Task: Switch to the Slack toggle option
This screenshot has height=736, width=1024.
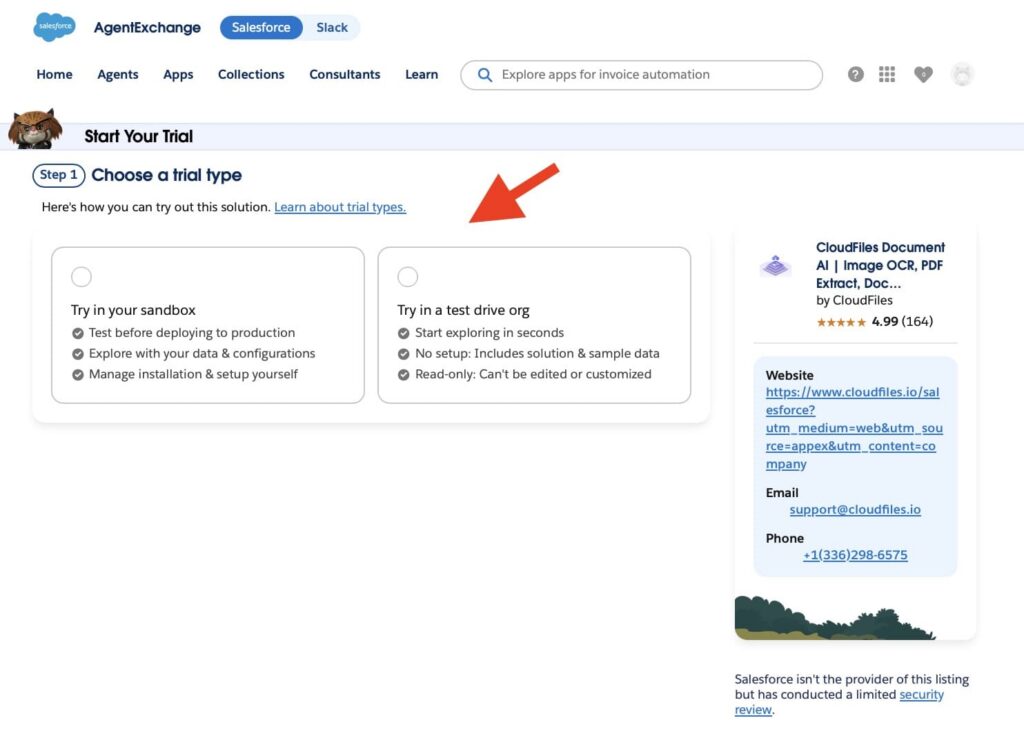Action: [x=332, y=27]
